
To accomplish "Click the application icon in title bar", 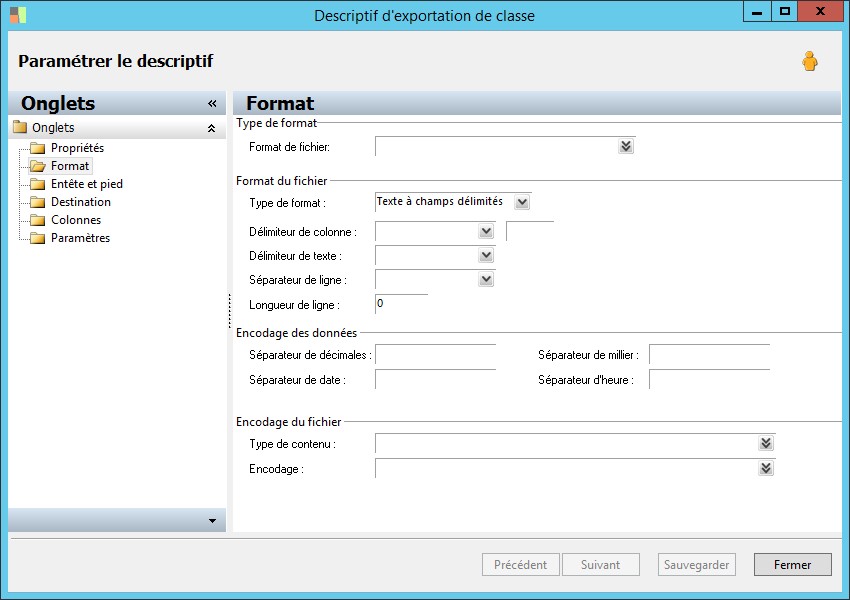I will pos(18,15).
